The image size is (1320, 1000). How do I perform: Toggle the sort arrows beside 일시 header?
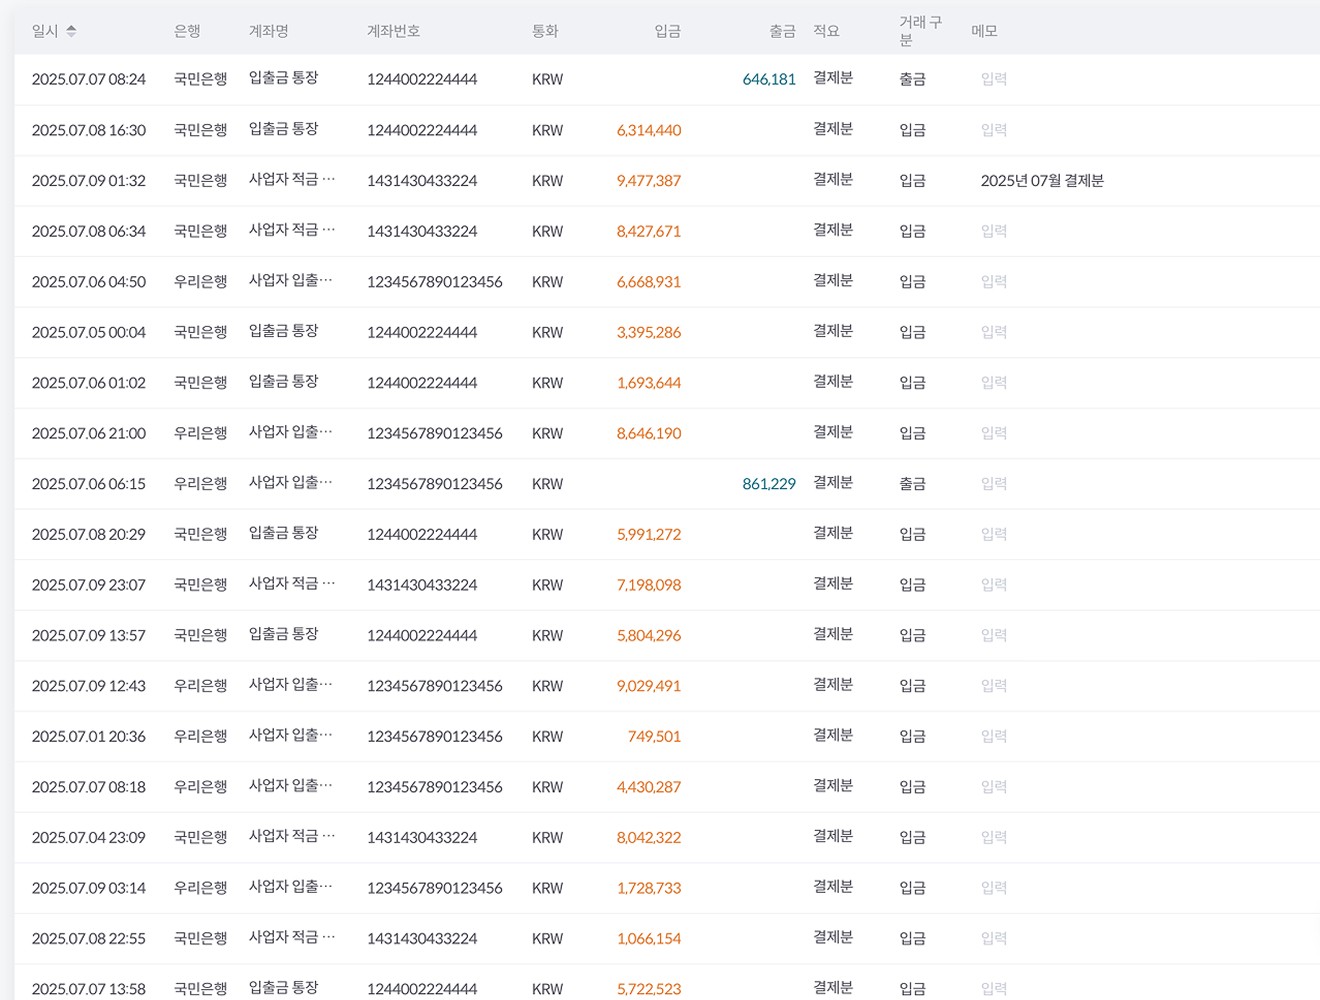71,30
